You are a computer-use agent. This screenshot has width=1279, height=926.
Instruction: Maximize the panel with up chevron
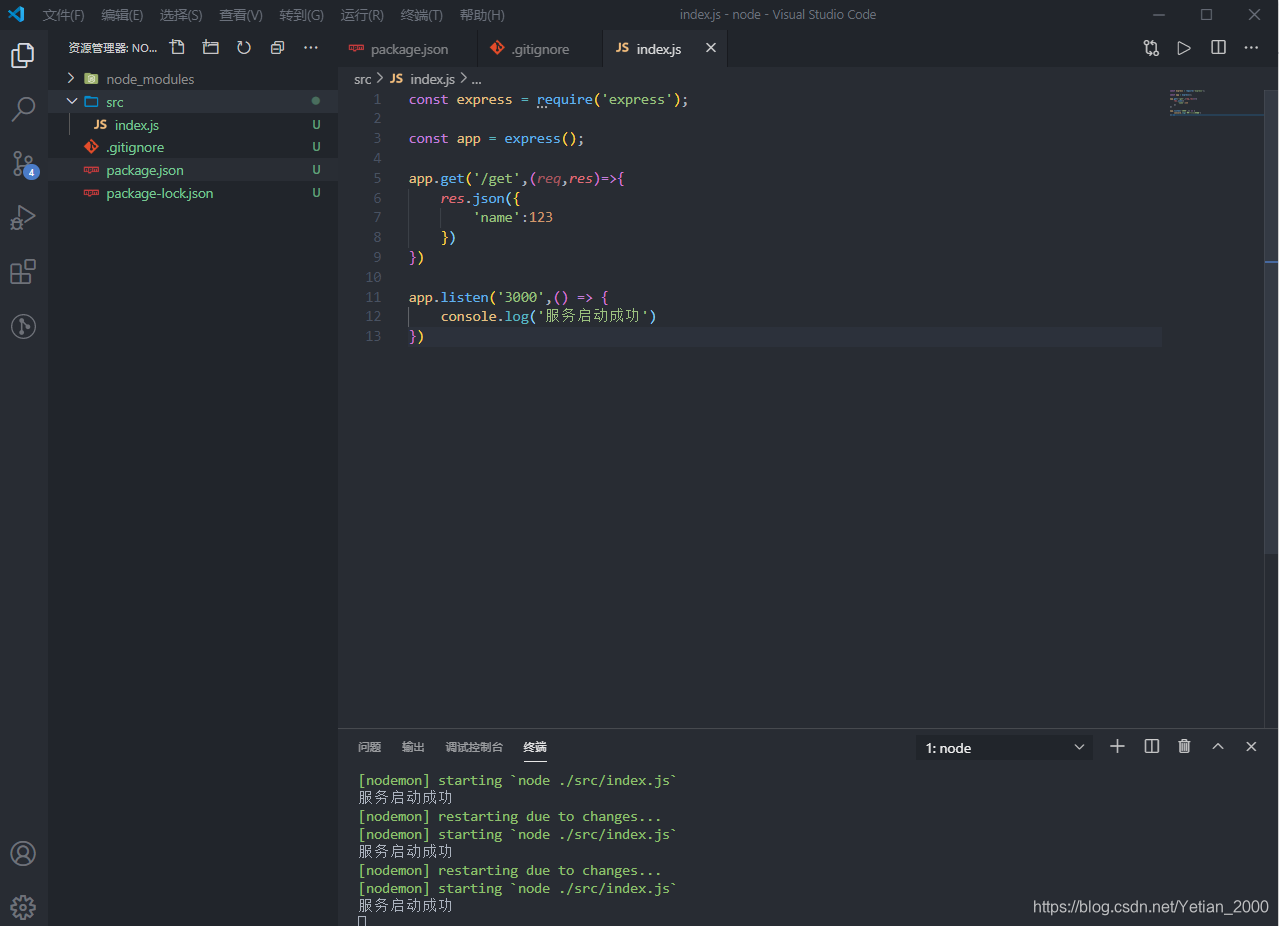(x=1218, y=746)
